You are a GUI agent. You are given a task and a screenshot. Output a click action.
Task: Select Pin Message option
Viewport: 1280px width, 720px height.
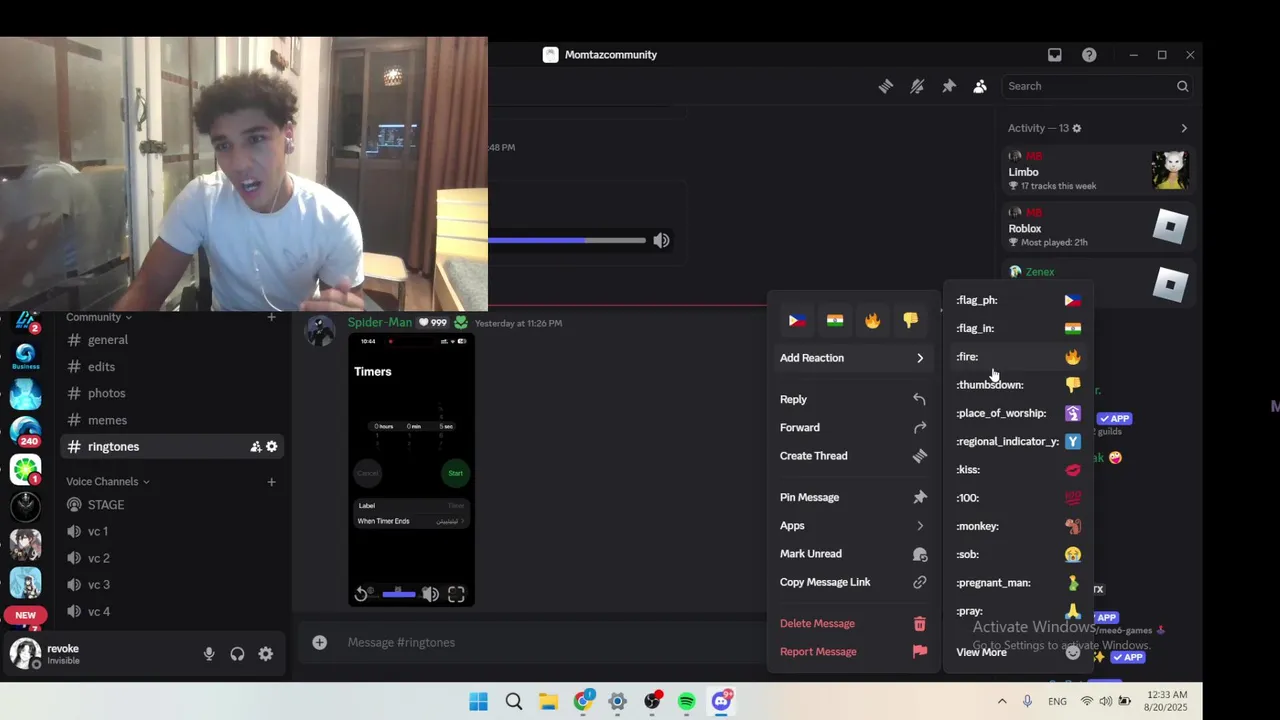pyautogui.click(x=853, y=497)
